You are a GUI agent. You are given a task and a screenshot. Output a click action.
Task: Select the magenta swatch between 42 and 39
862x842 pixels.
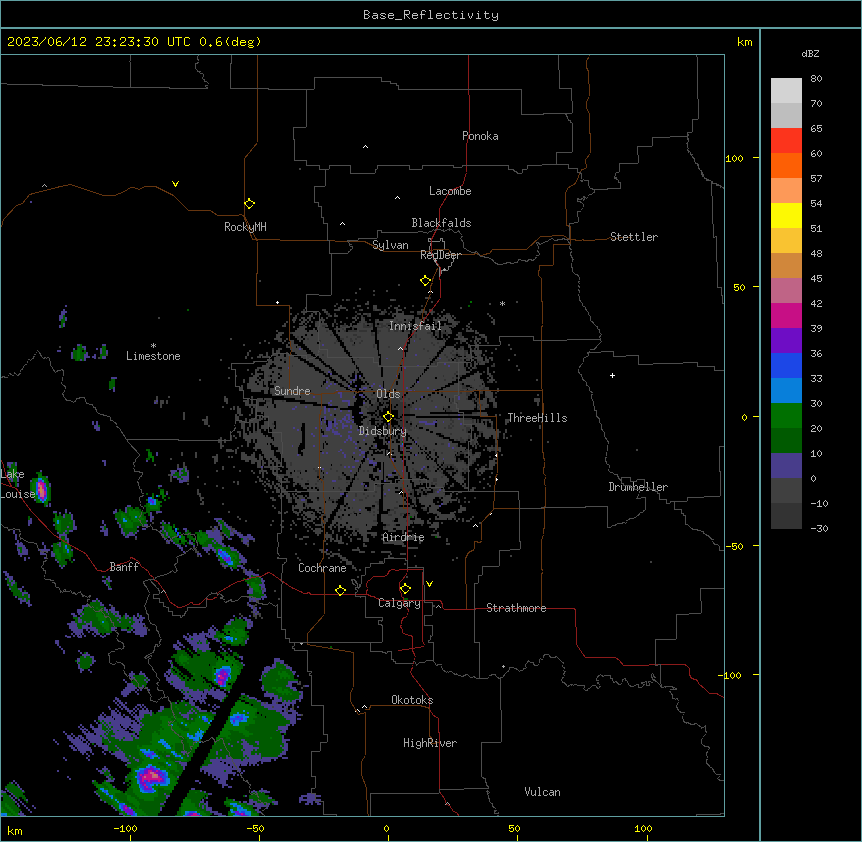(x=786, y=315)
